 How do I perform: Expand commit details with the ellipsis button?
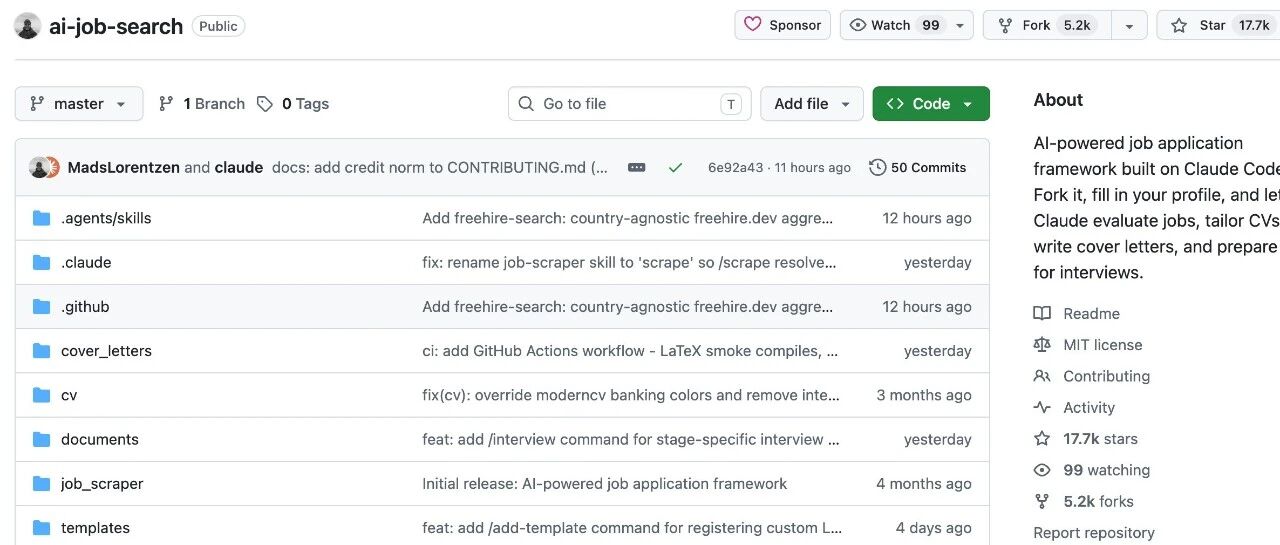click(x=637, y=167)
